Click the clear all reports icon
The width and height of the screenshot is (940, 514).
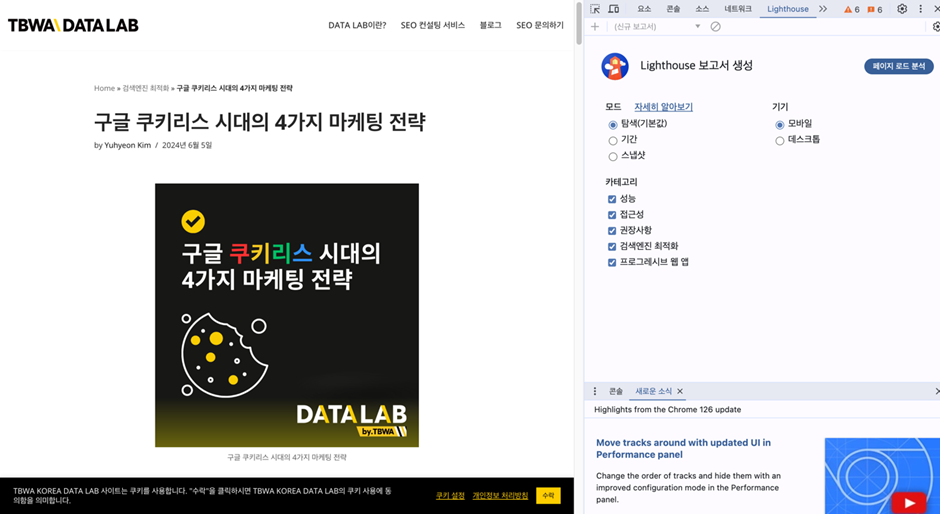click(715, 27)
